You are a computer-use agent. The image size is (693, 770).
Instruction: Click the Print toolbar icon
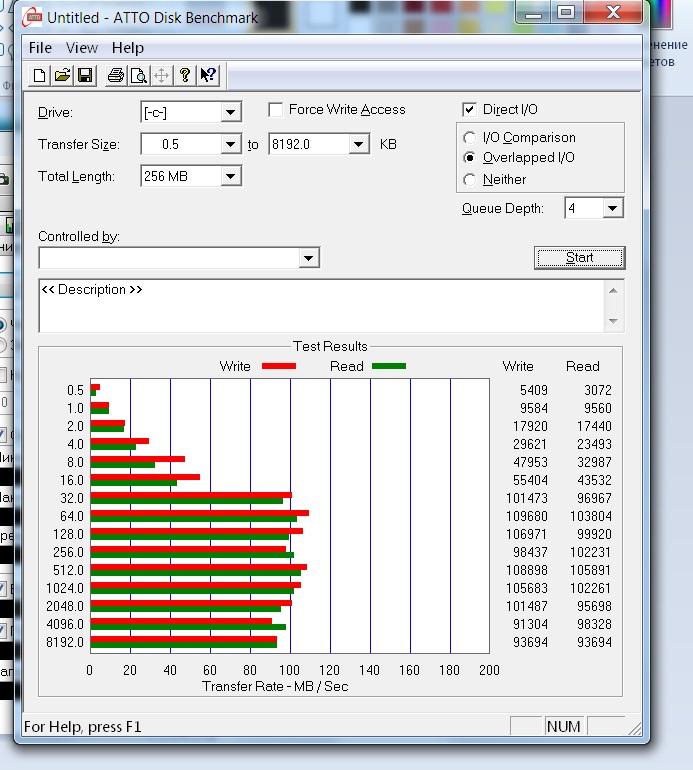tap(116, 75)
